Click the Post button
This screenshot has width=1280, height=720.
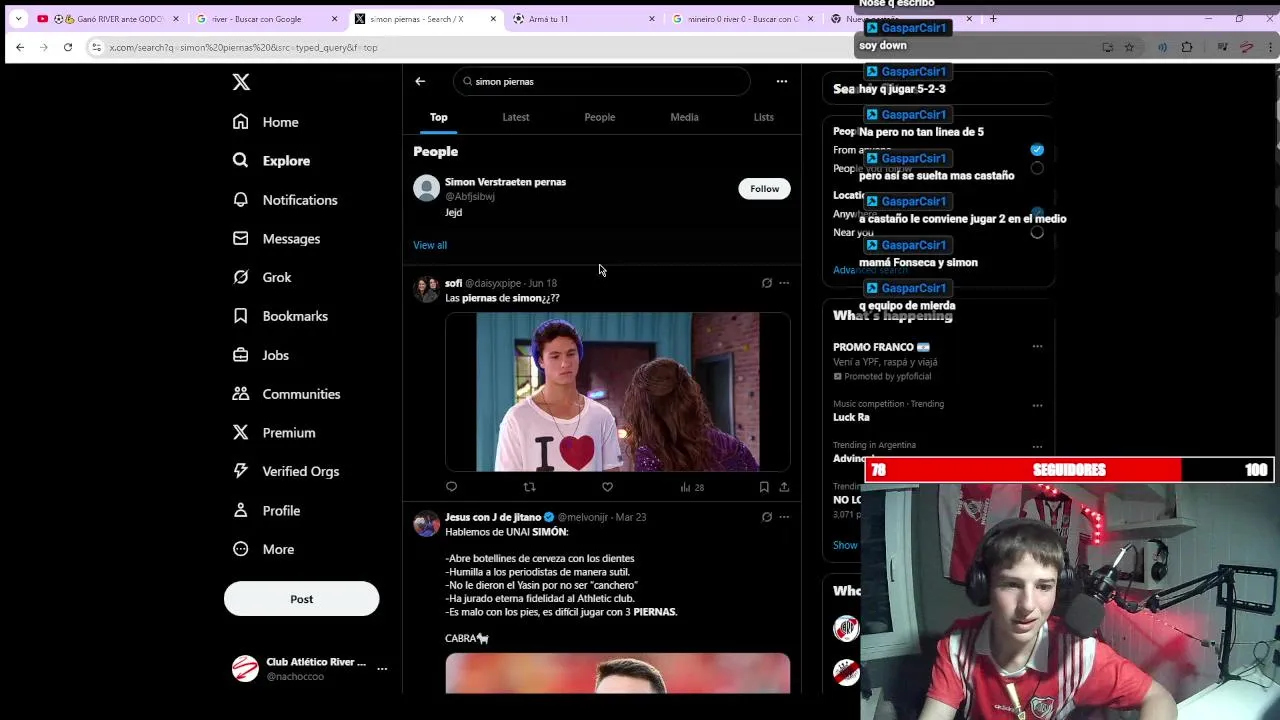[x=301, y=599]
